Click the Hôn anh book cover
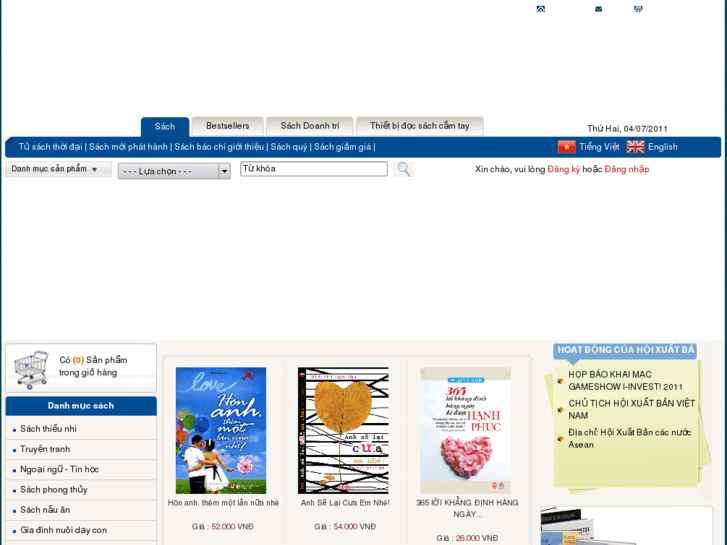 (x=221, y=430)
